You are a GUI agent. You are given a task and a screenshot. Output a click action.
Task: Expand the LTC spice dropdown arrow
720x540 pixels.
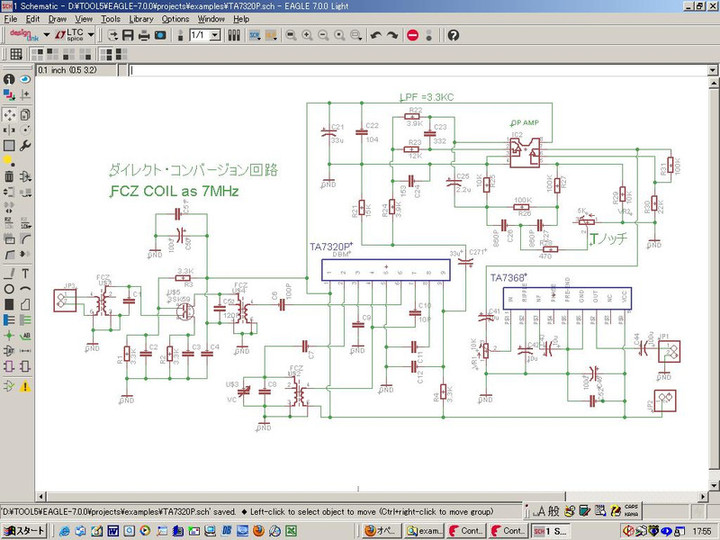point(91,35)
